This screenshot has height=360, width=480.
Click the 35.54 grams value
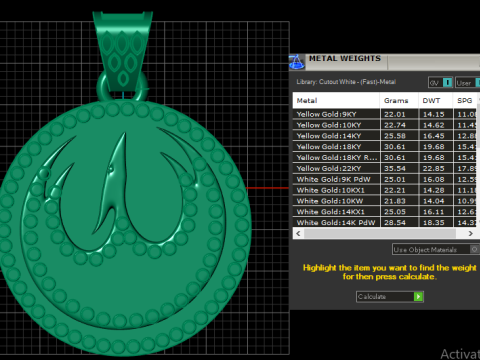coord(395,168)
